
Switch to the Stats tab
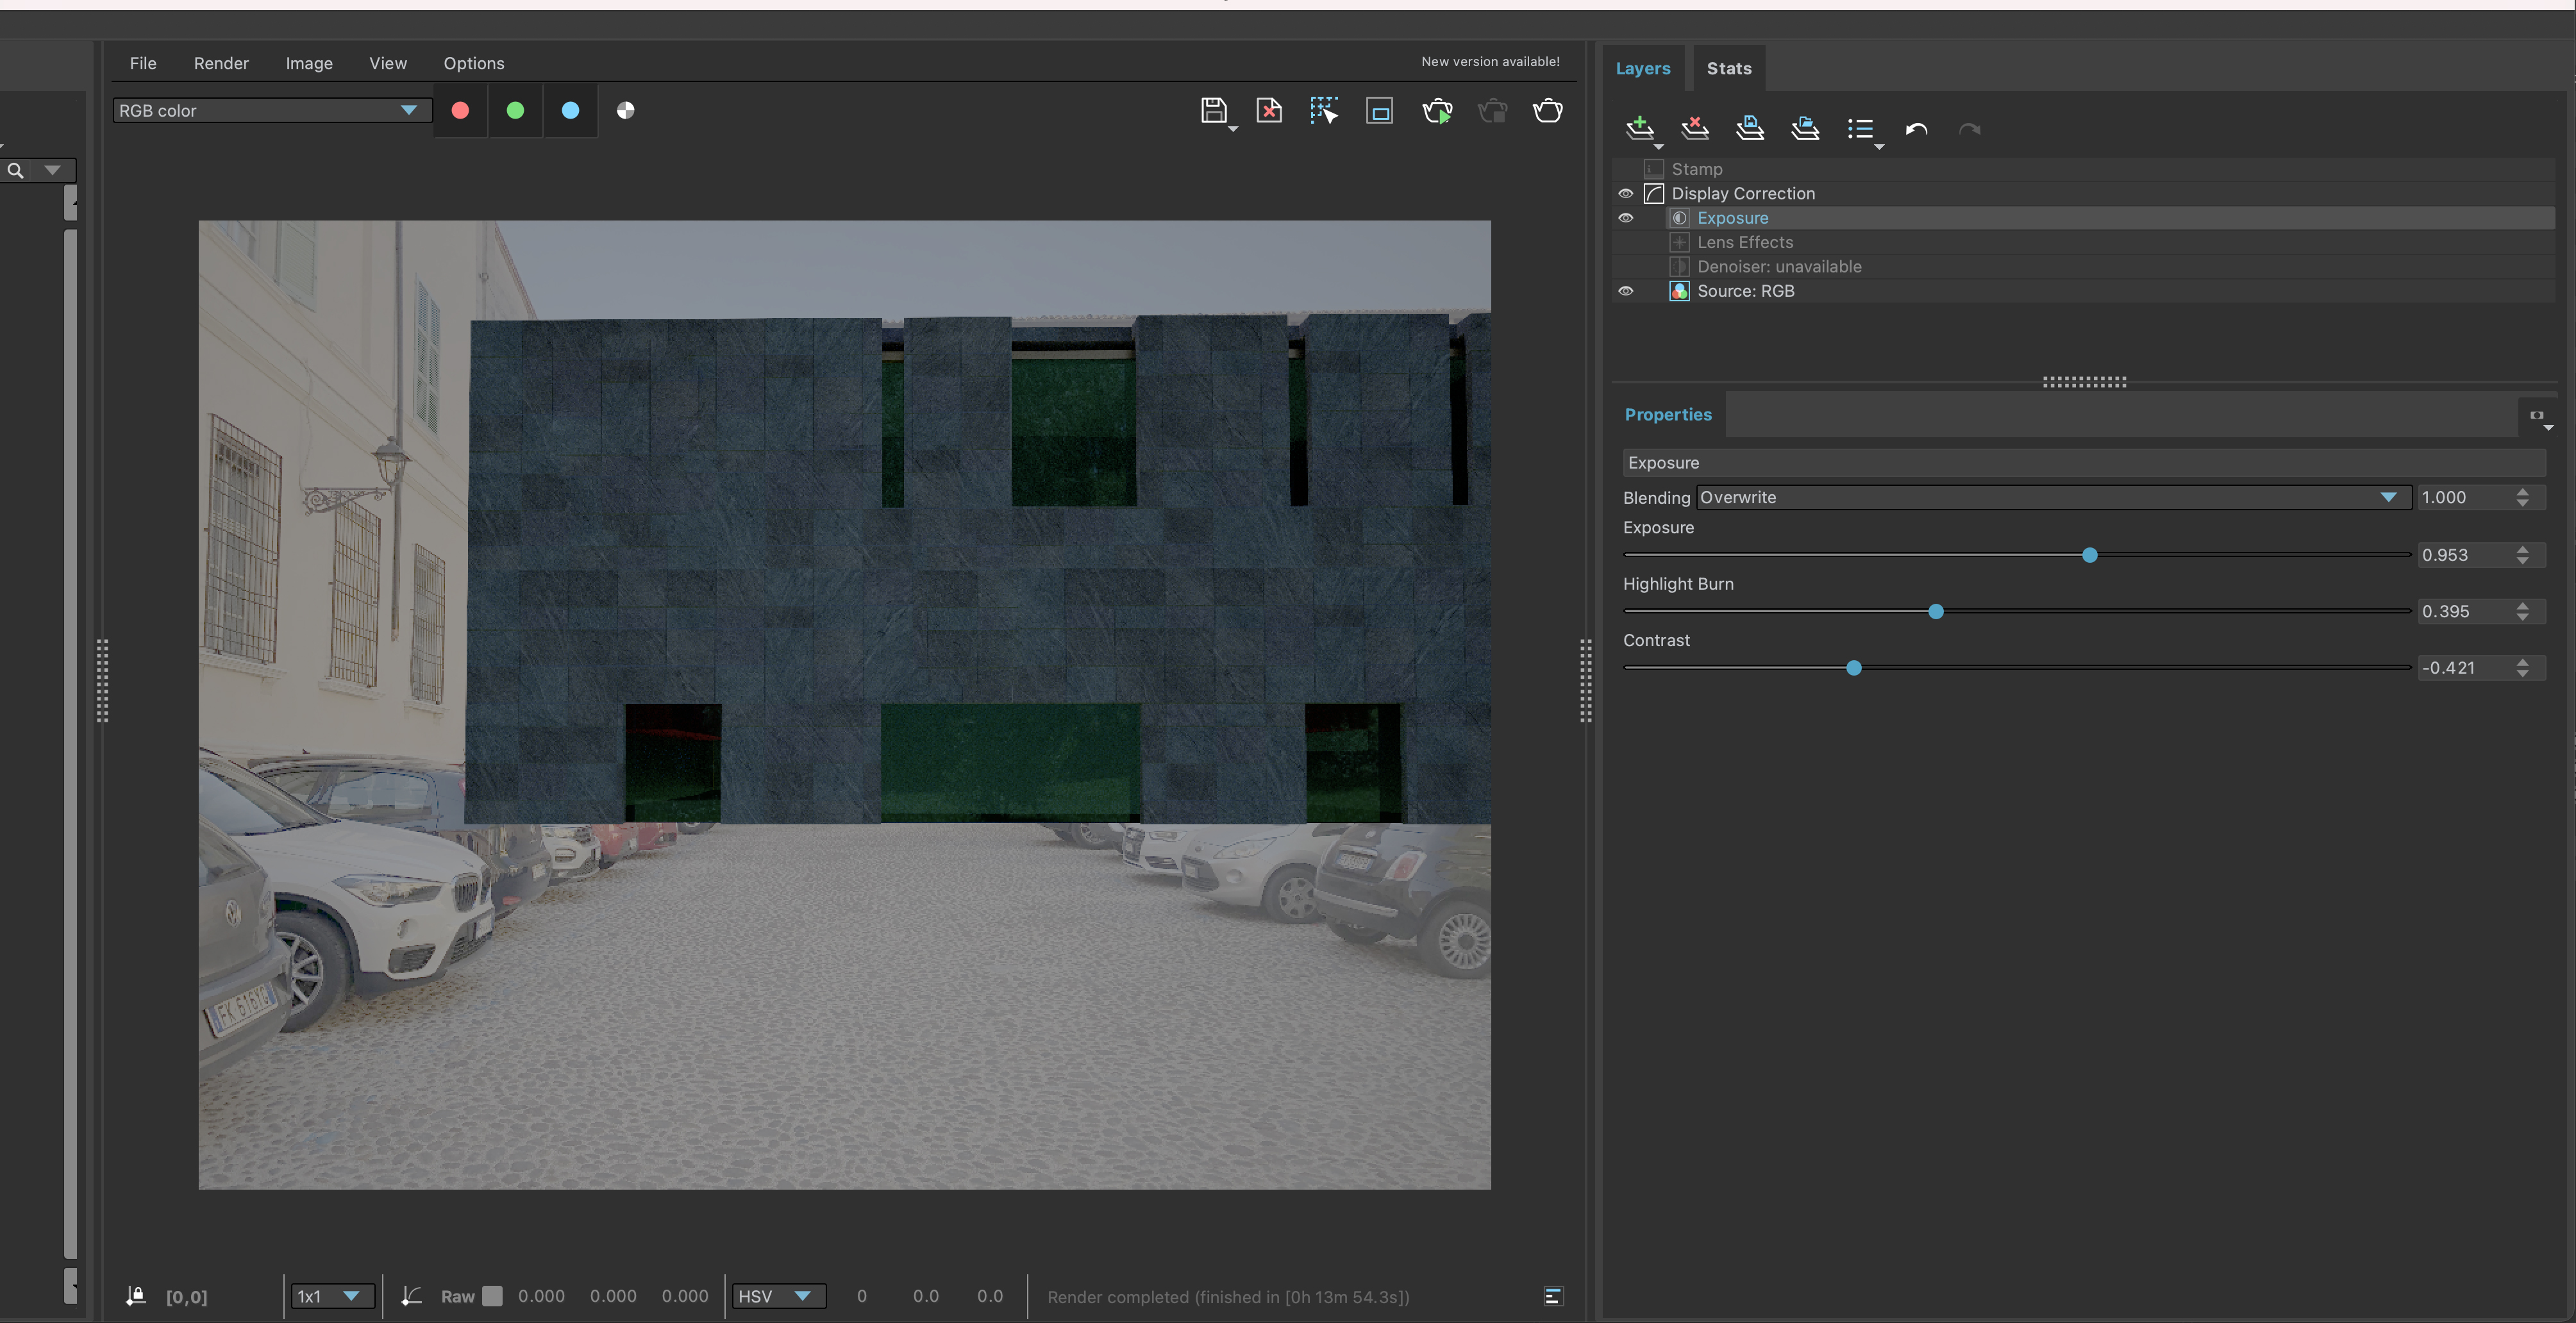point(1728,68)
